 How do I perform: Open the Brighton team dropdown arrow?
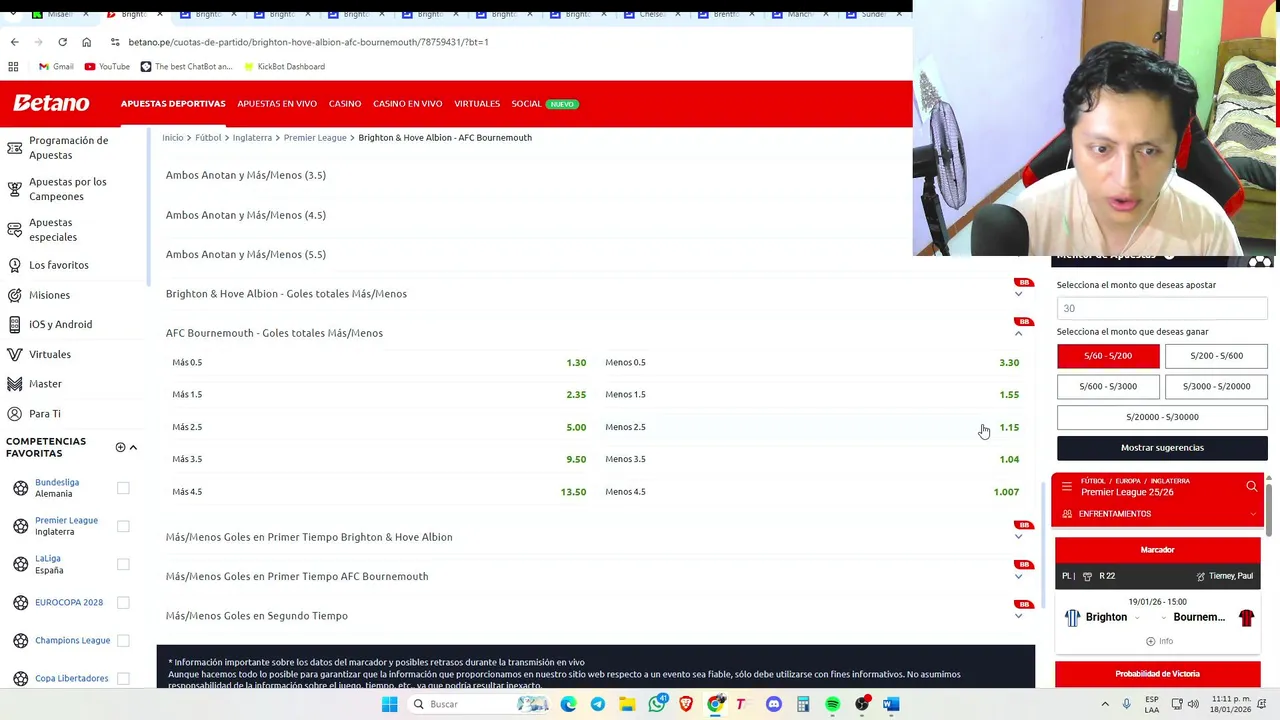(1136, 618)
